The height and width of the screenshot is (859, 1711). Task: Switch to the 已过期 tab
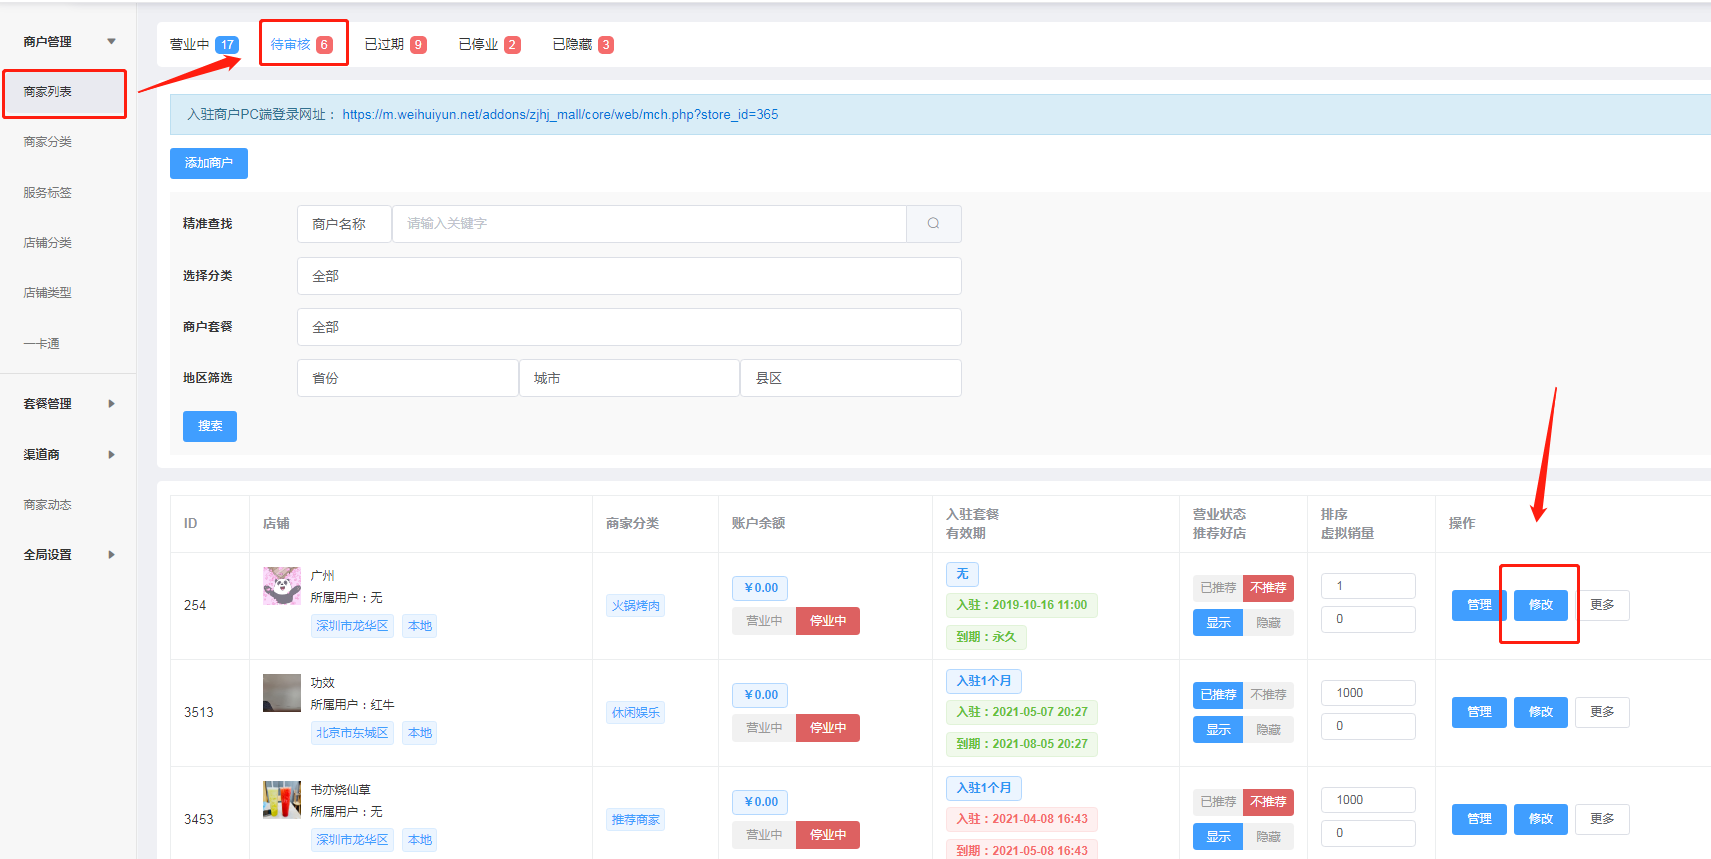(x=395, y=44)
